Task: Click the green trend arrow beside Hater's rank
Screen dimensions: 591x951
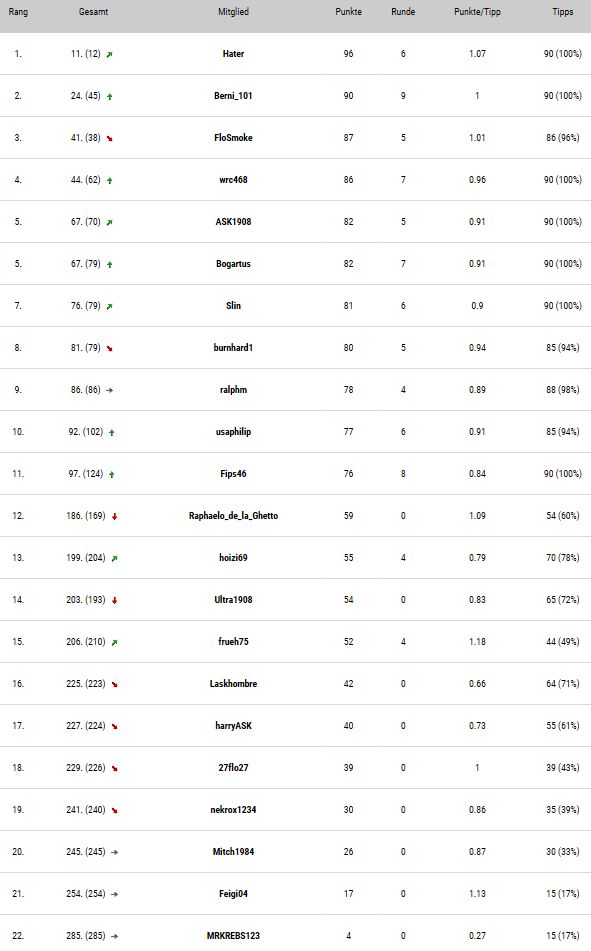Action: pos(109,55)
